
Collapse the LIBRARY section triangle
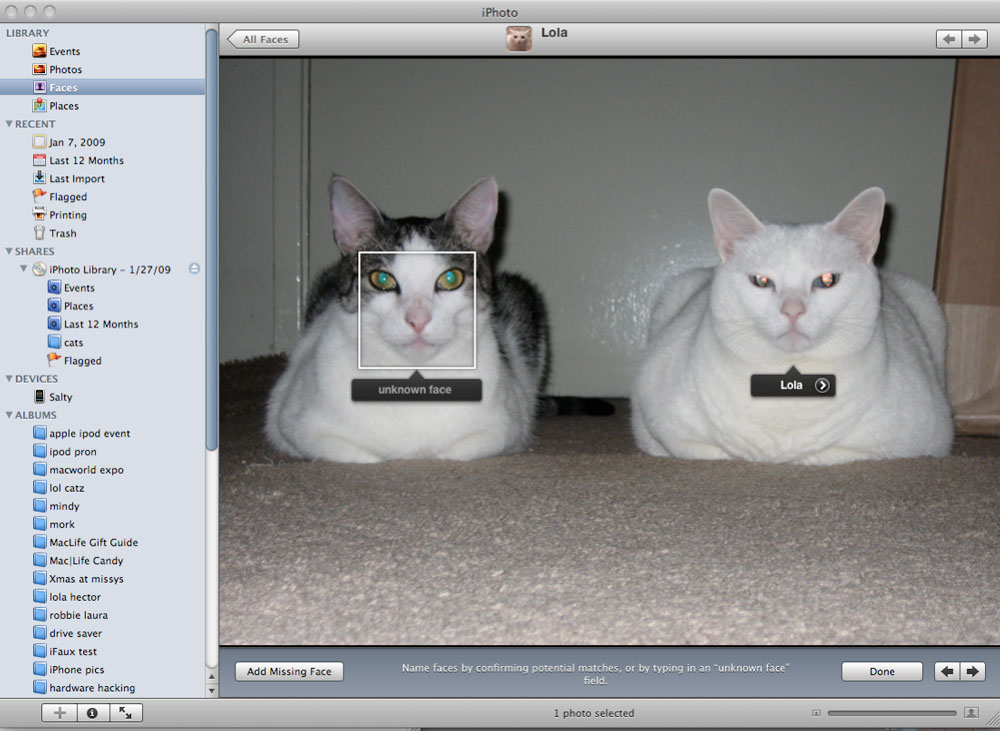point(9,34)
